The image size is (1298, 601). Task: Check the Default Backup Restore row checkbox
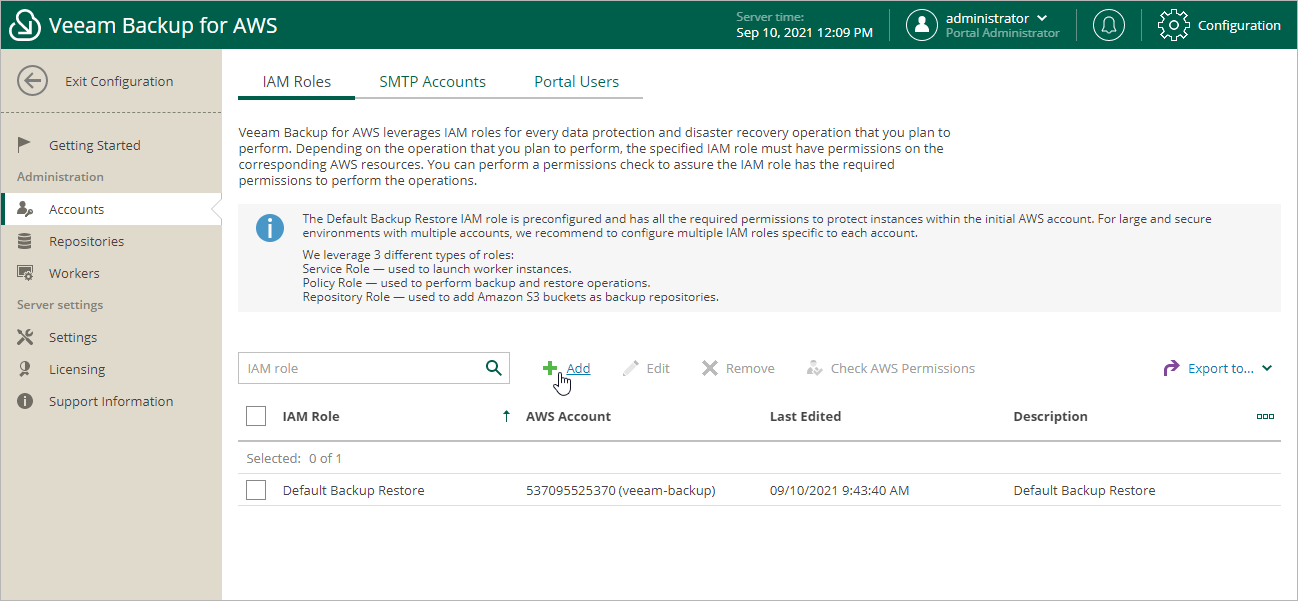tap(256, 490)
